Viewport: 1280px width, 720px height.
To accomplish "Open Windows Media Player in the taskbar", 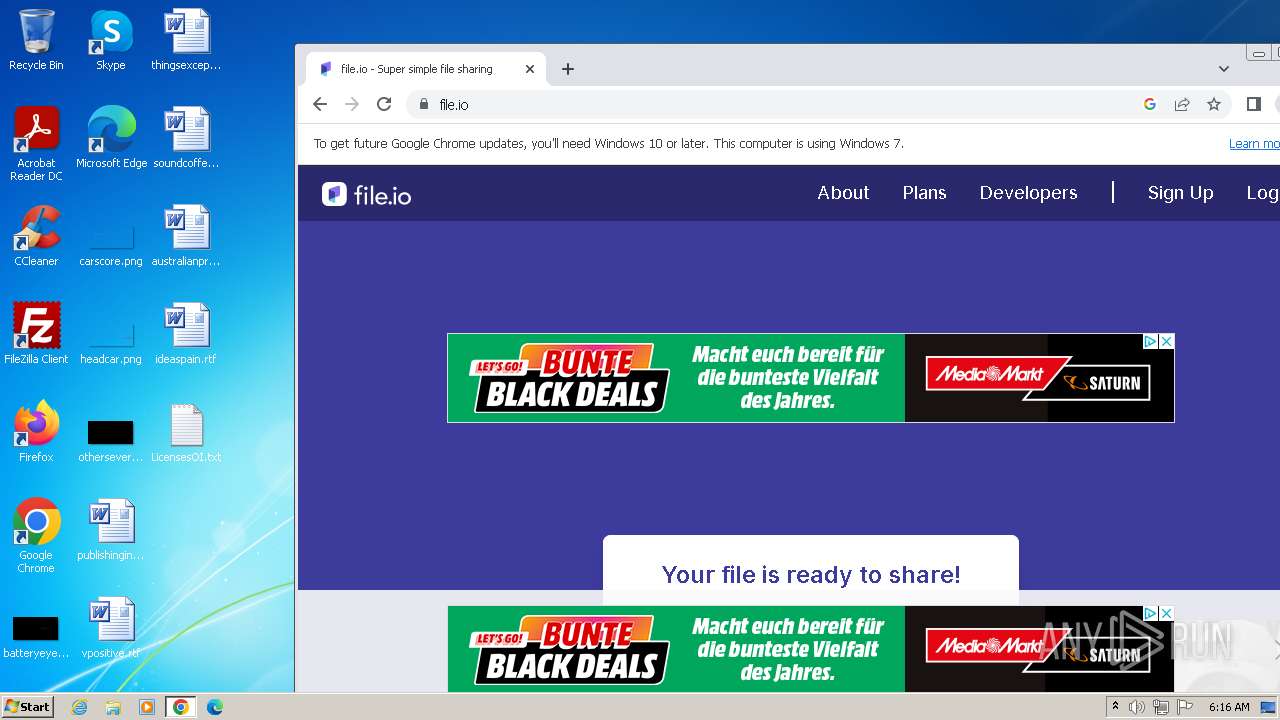I will pos(147,707).
